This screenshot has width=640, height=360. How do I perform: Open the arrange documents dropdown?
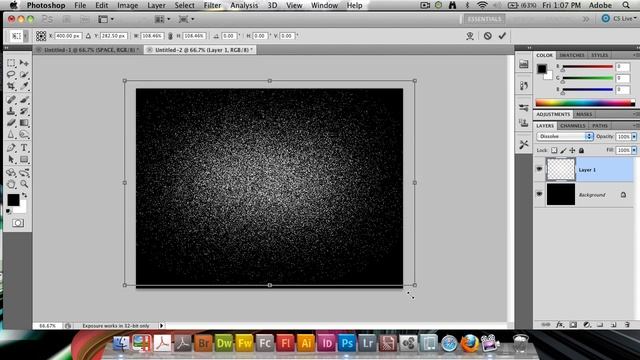click(162, 19)
